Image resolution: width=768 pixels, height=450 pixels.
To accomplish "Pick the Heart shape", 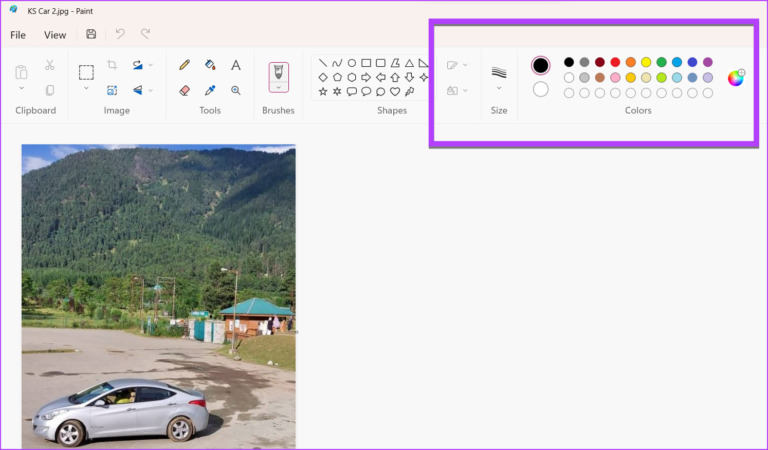I will click(395, 92).
